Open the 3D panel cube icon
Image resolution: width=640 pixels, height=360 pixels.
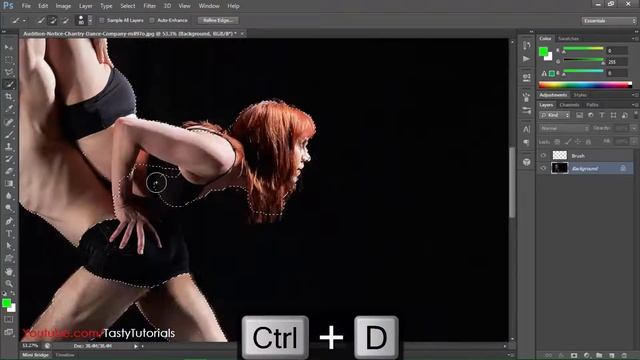pyautogui.click(x=527, y=162)
